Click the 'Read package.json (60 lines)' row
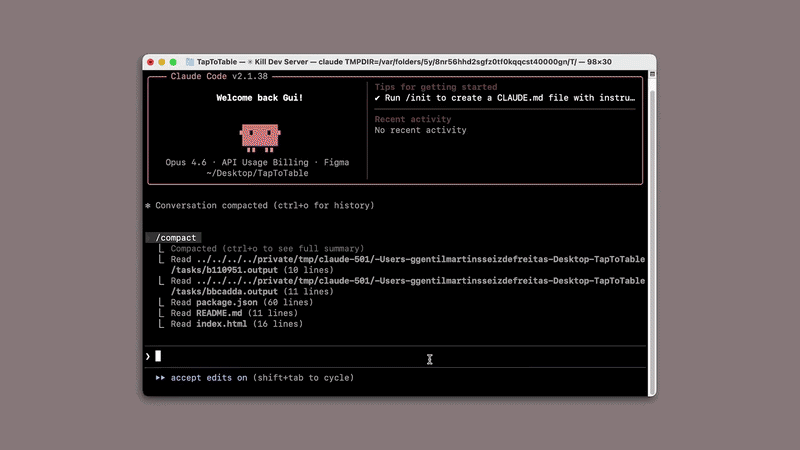The image size is (800, 450). (241, 302)
